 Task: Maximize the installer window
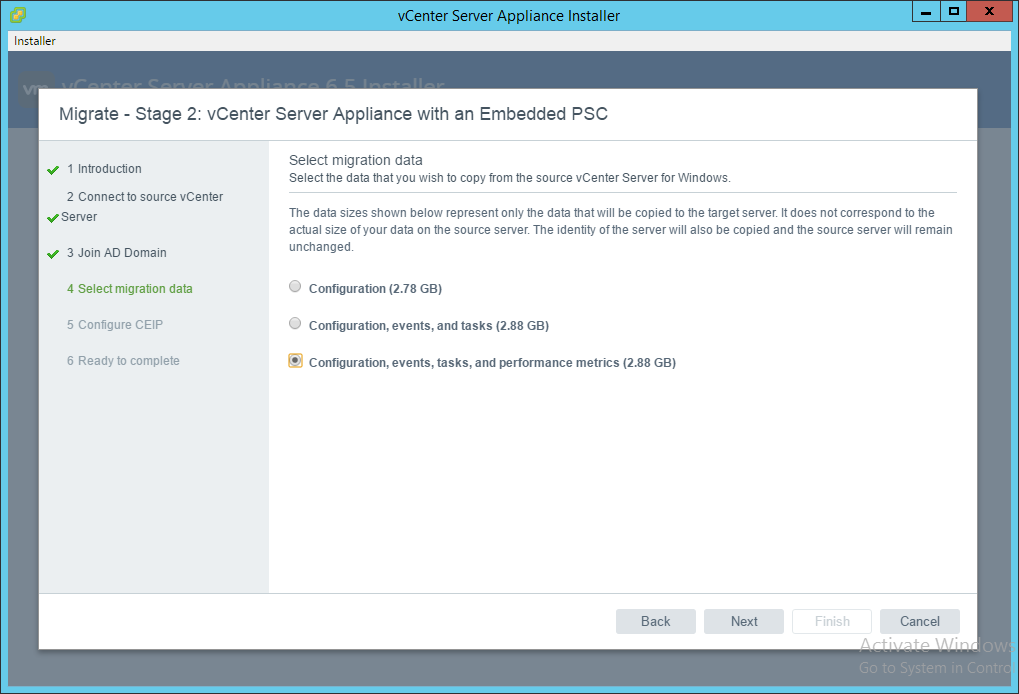953,12
